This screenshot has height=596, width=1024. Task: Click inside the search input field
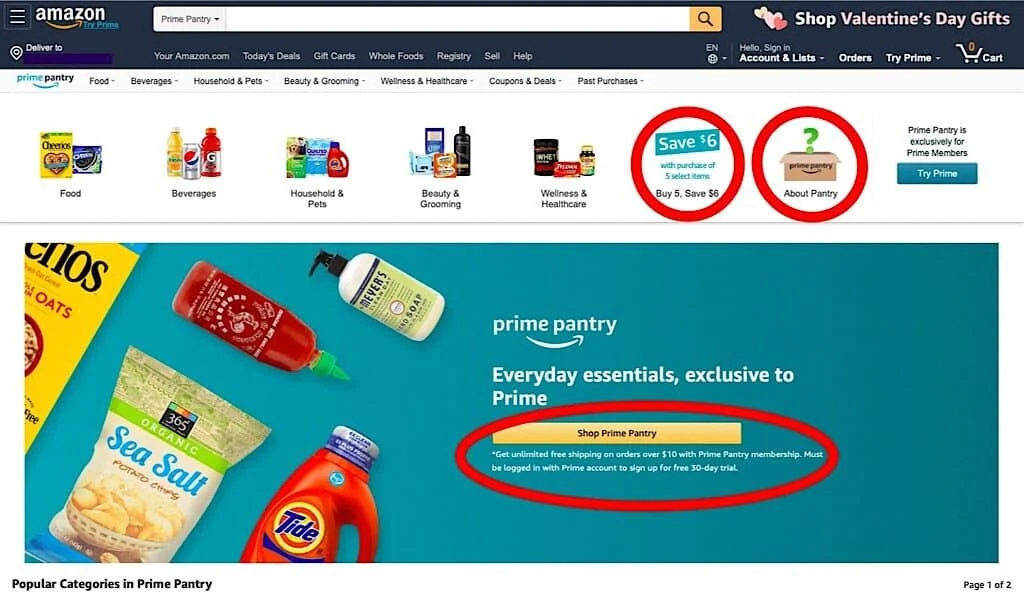457,19
